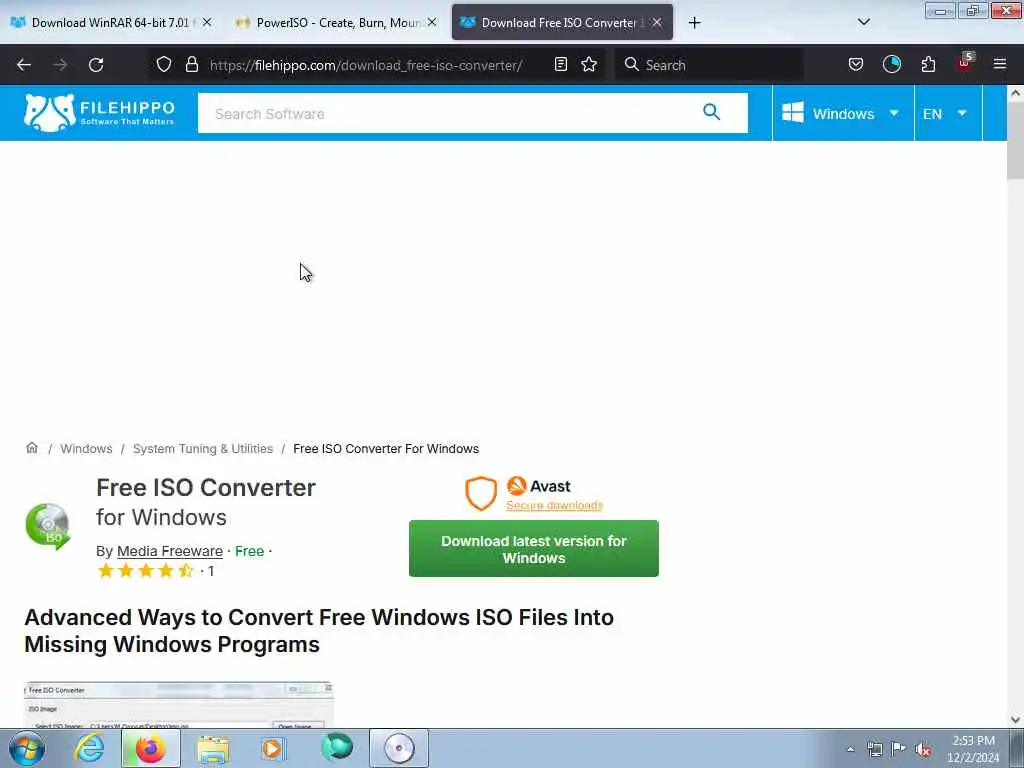Image resolution: width=1024 pixels, height=768 pixels.
Task: Switch to the PowerISO tab
Action: (337, 22)
